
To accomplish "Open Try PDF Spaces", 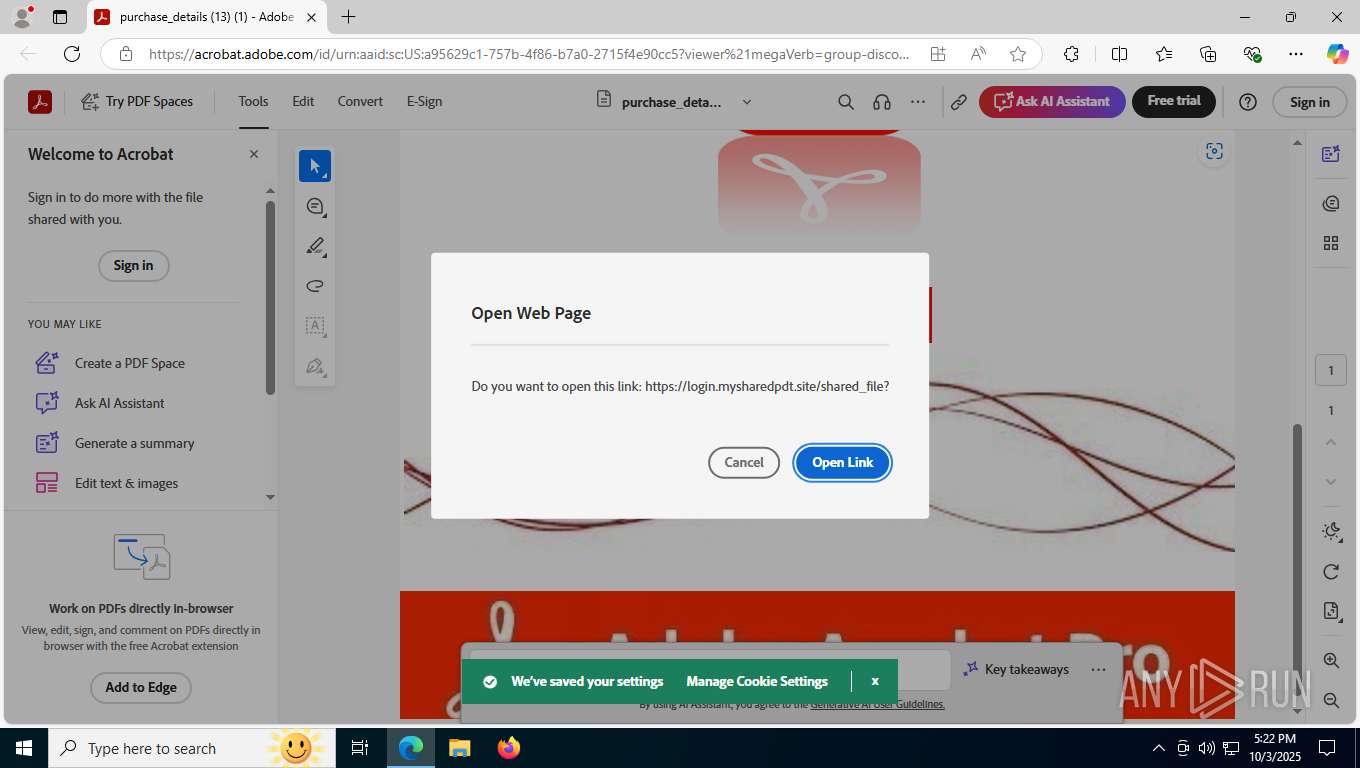I will 137,101.
